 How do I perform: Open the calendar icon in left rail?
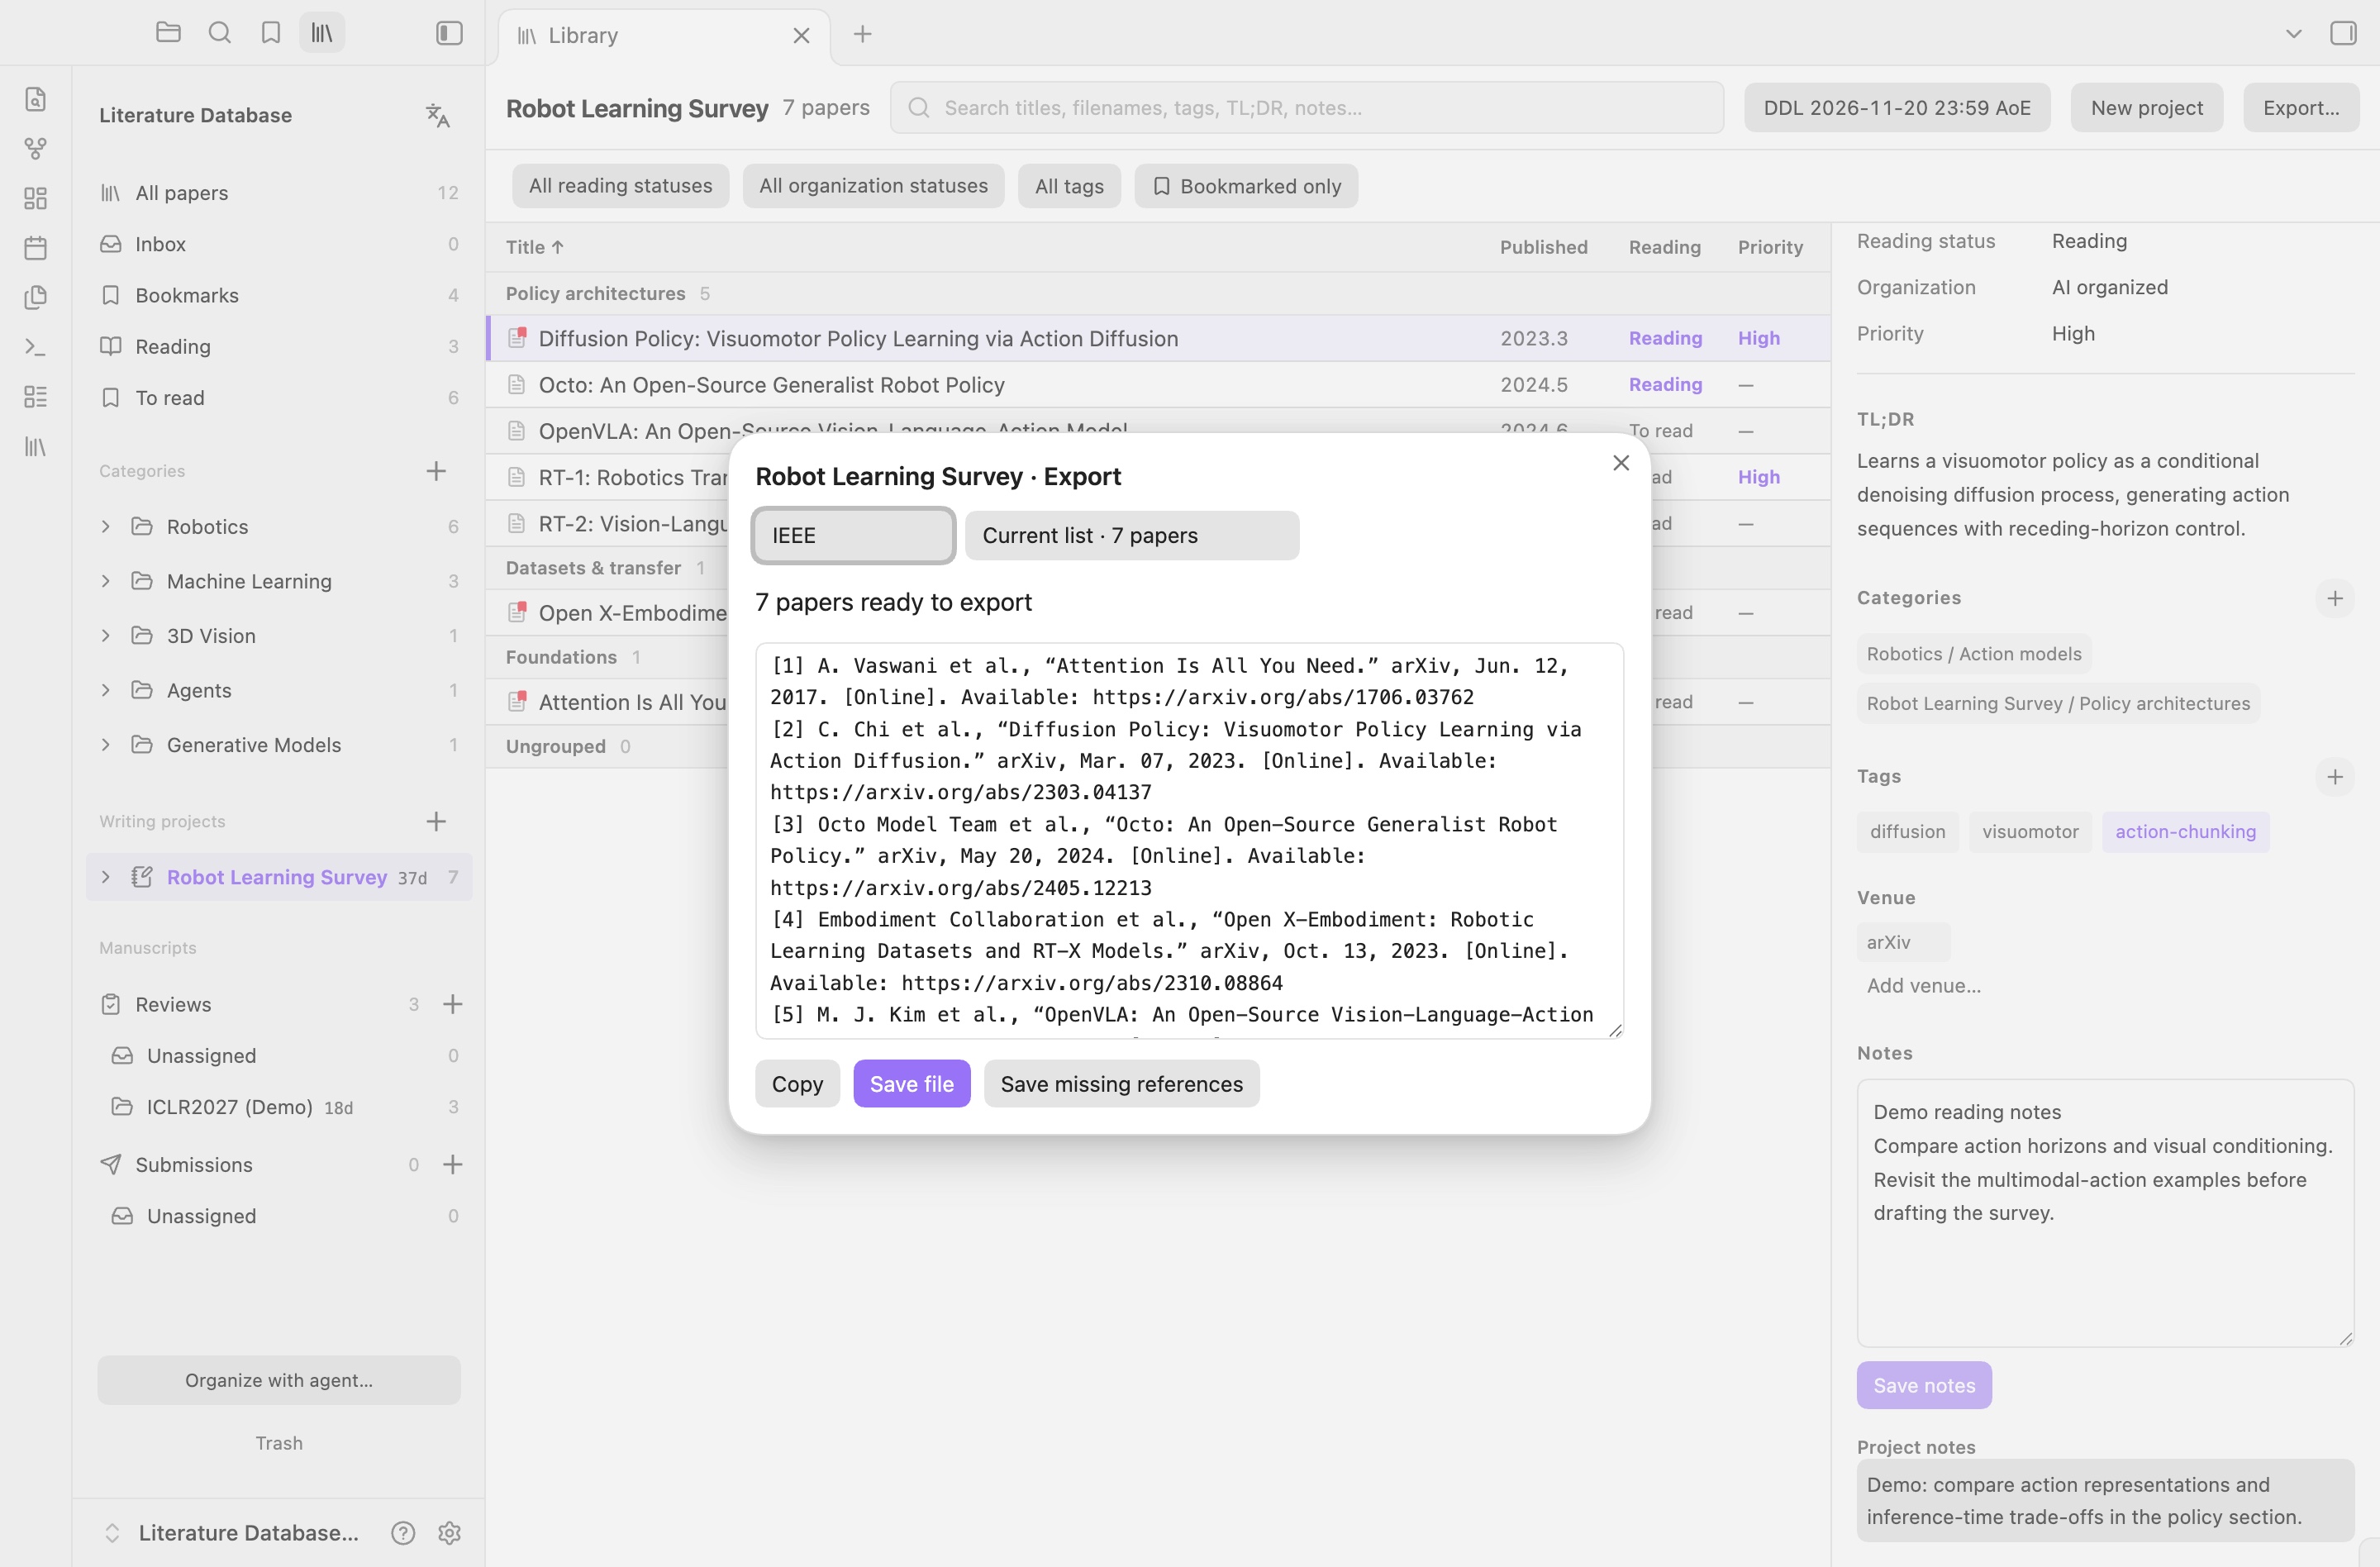click(35, 248)
